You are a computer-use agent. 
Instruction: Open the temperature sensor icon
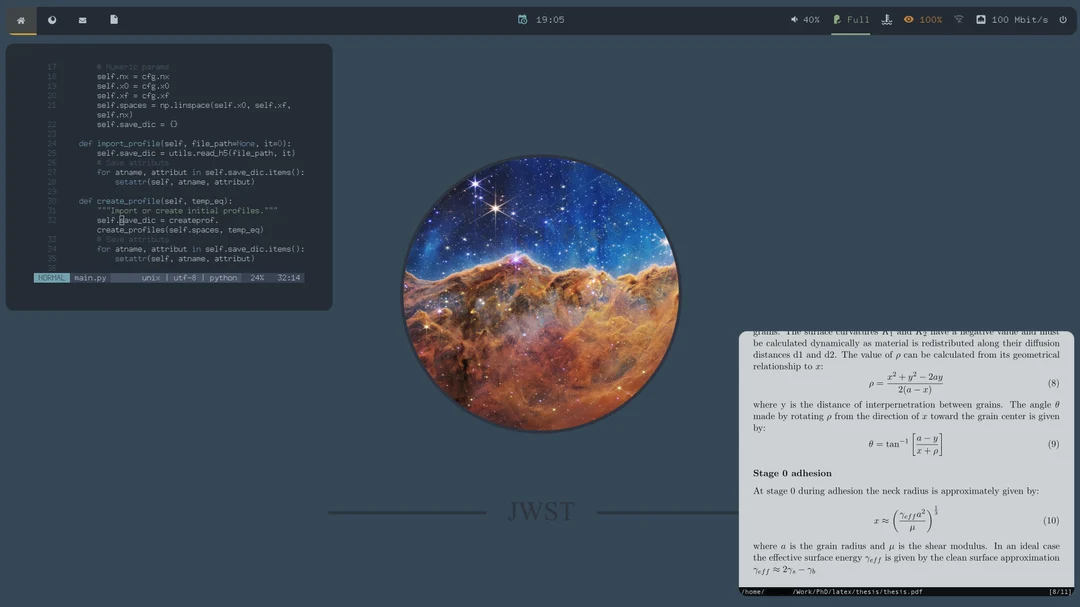click(886, 20)
